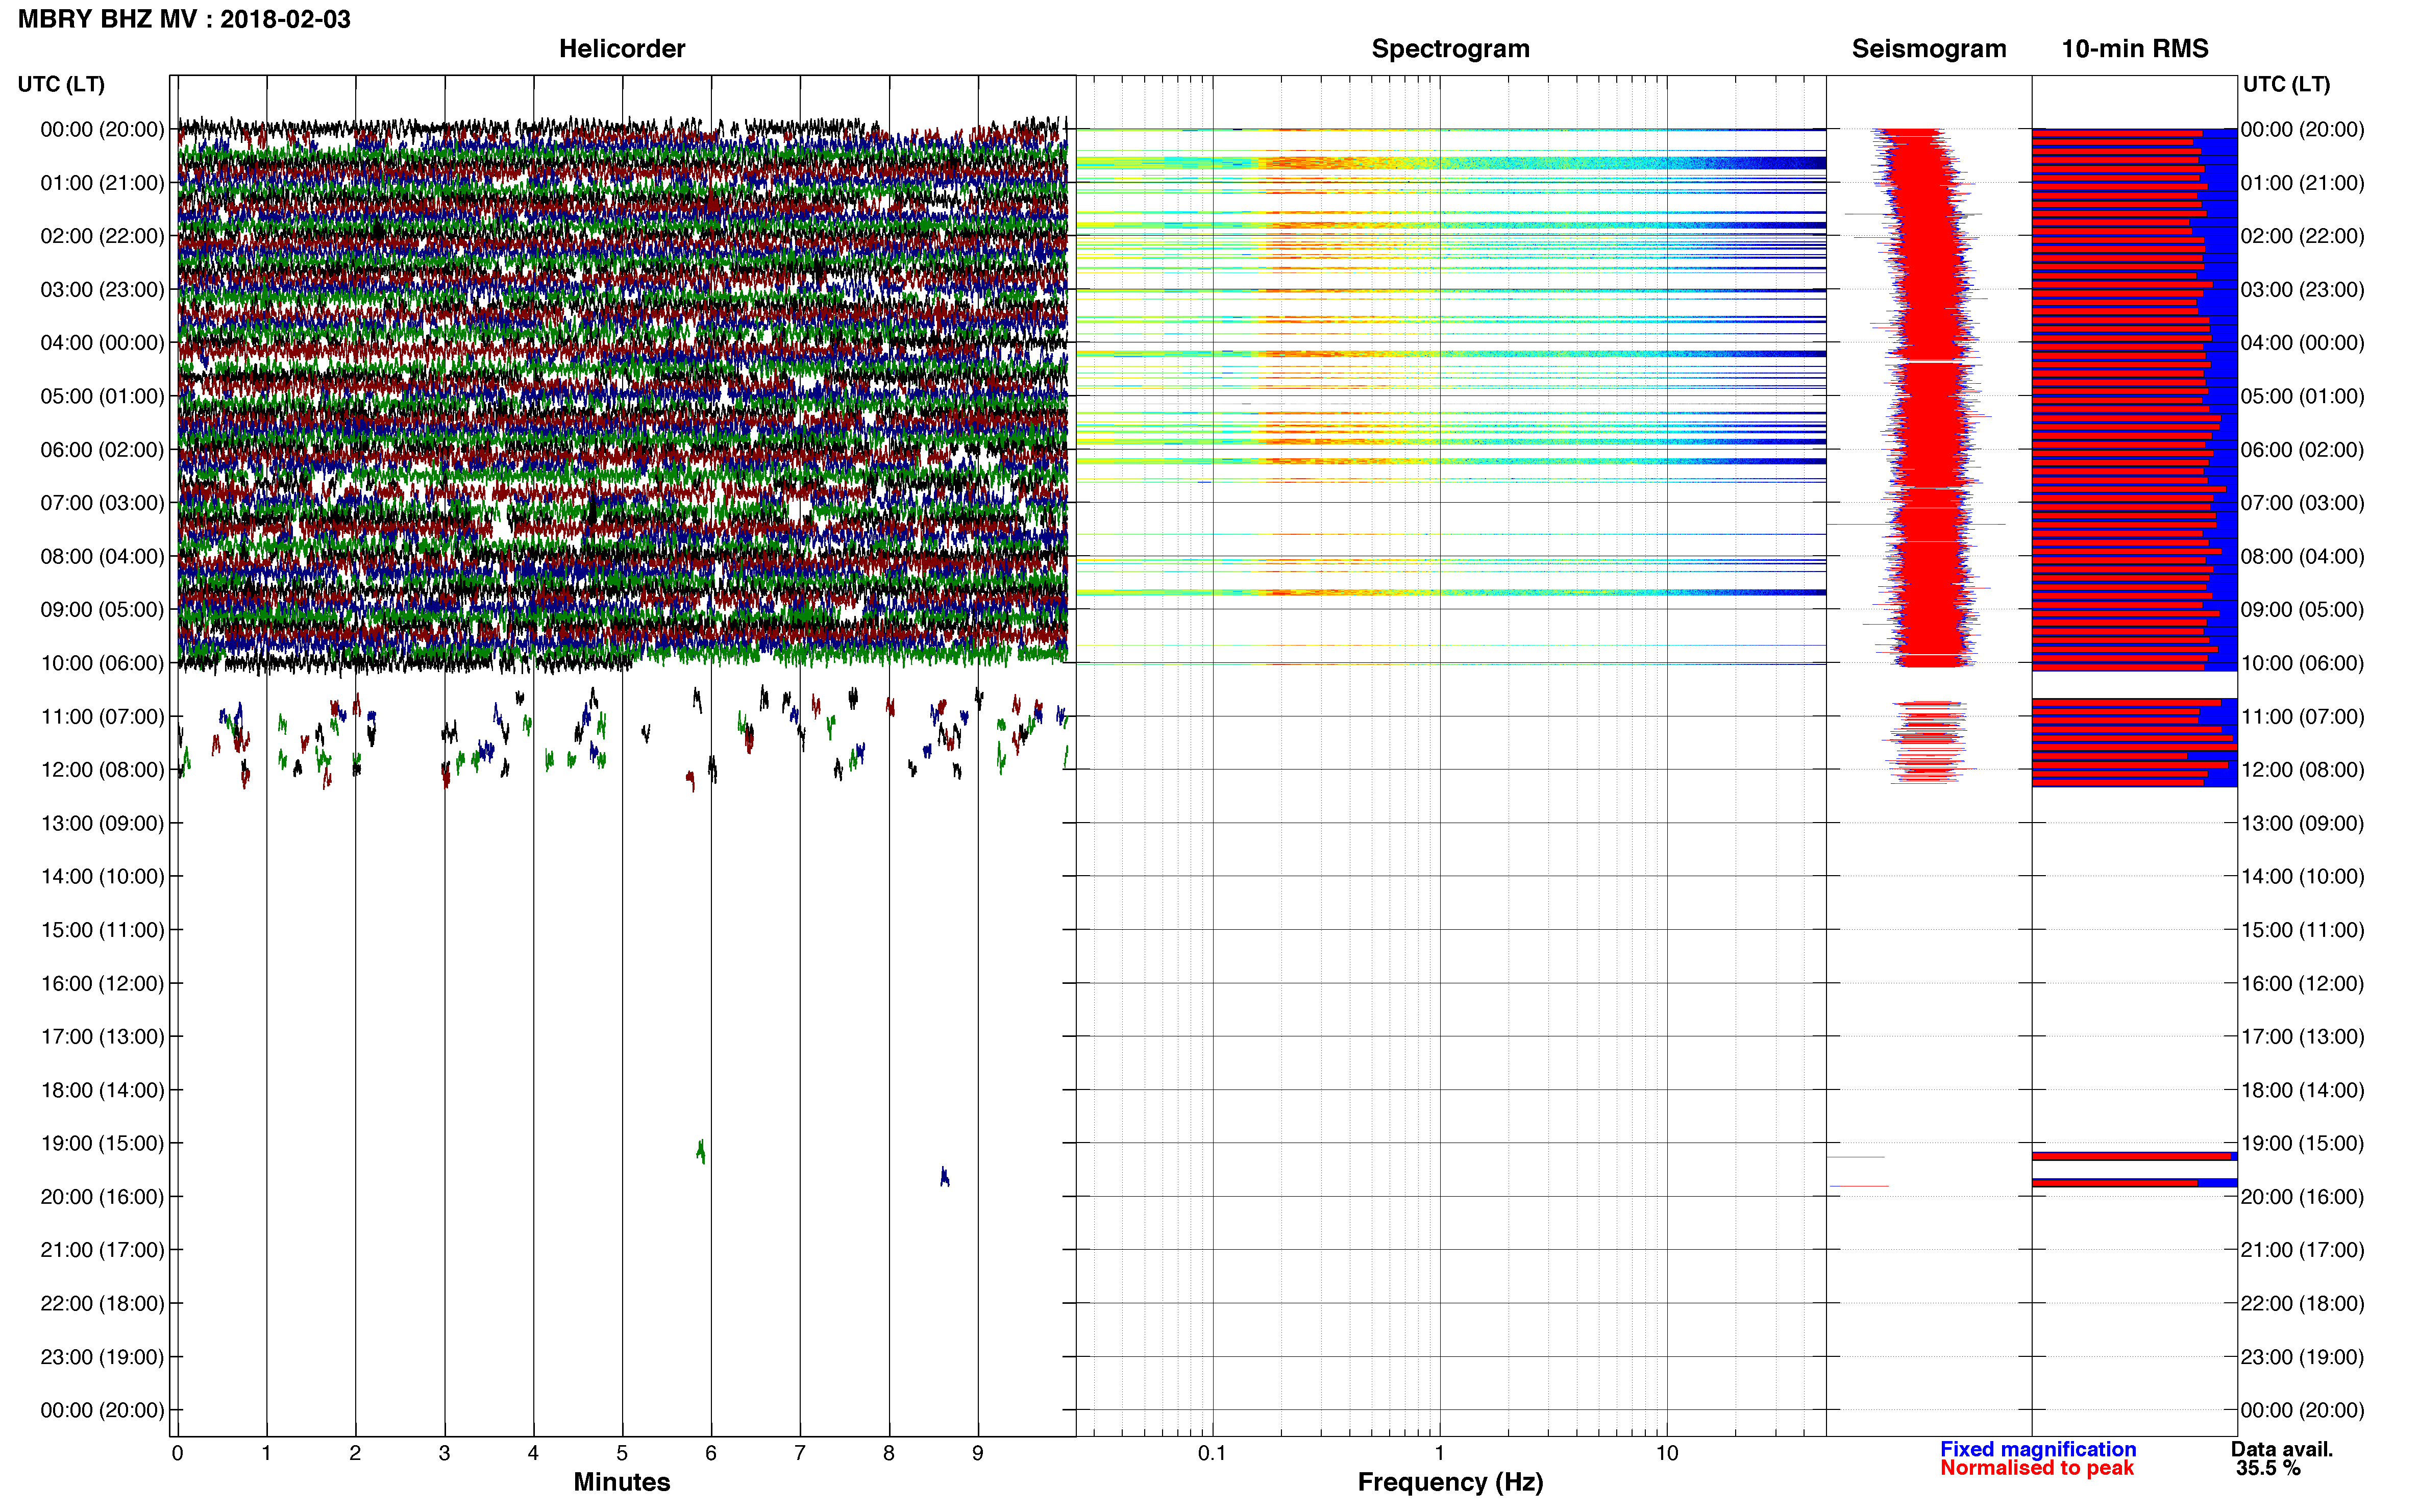Select left time label '03:00 (23:00)'
The image size is (2419, 1512).
(x=102, y=290)
